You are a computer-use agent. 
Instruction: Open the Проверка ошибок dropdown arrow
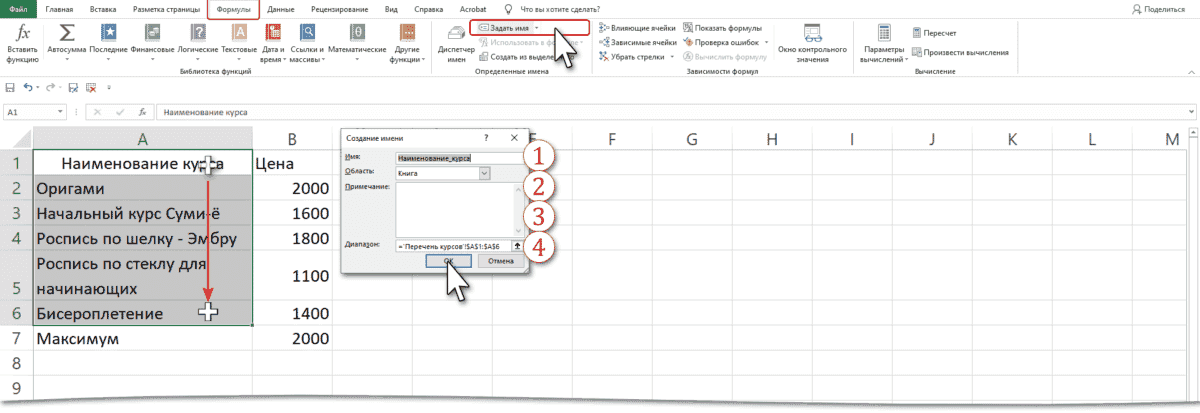(x=766, y=42)
